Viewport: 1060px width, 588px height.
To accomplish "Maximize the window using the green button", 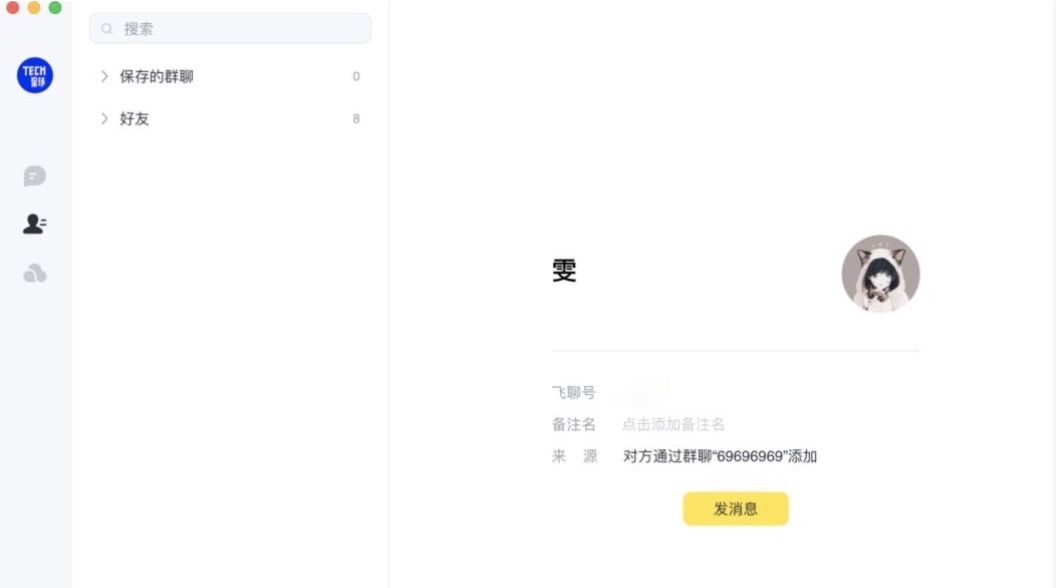I will [x=55, y=8].
